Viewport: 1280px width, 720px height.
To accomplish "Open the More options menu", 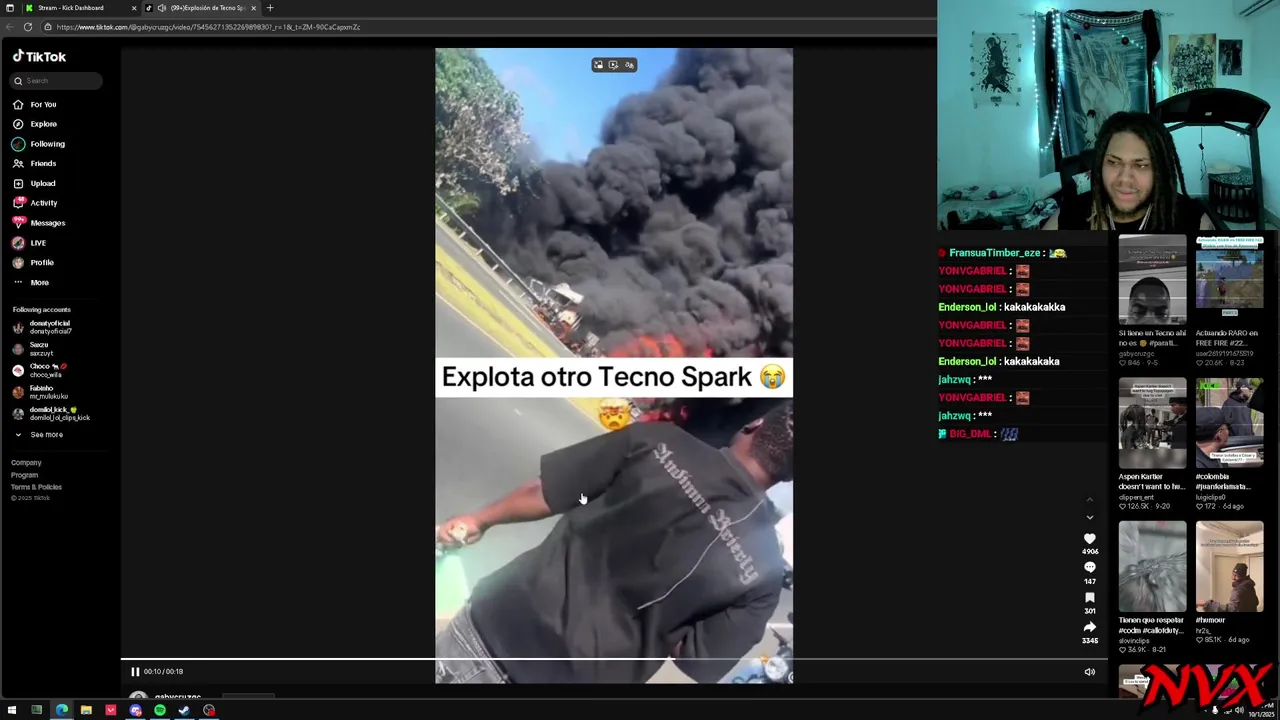I will click(30, 283).
